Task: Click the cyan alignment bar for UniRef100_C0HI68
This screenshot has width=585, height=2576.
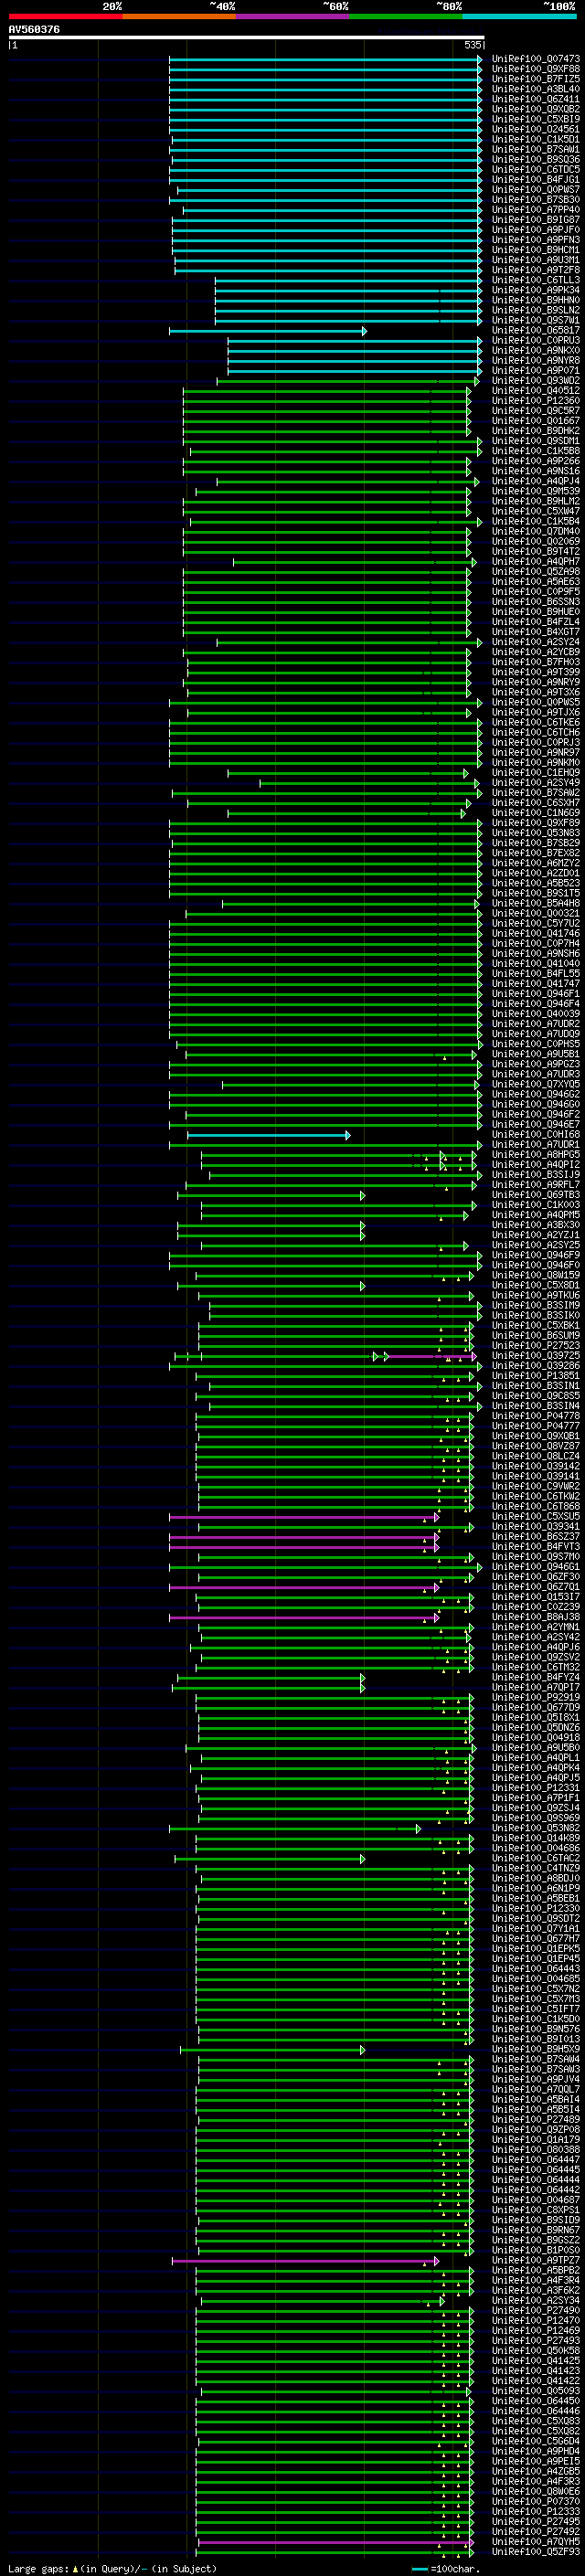Action: 268,1136
